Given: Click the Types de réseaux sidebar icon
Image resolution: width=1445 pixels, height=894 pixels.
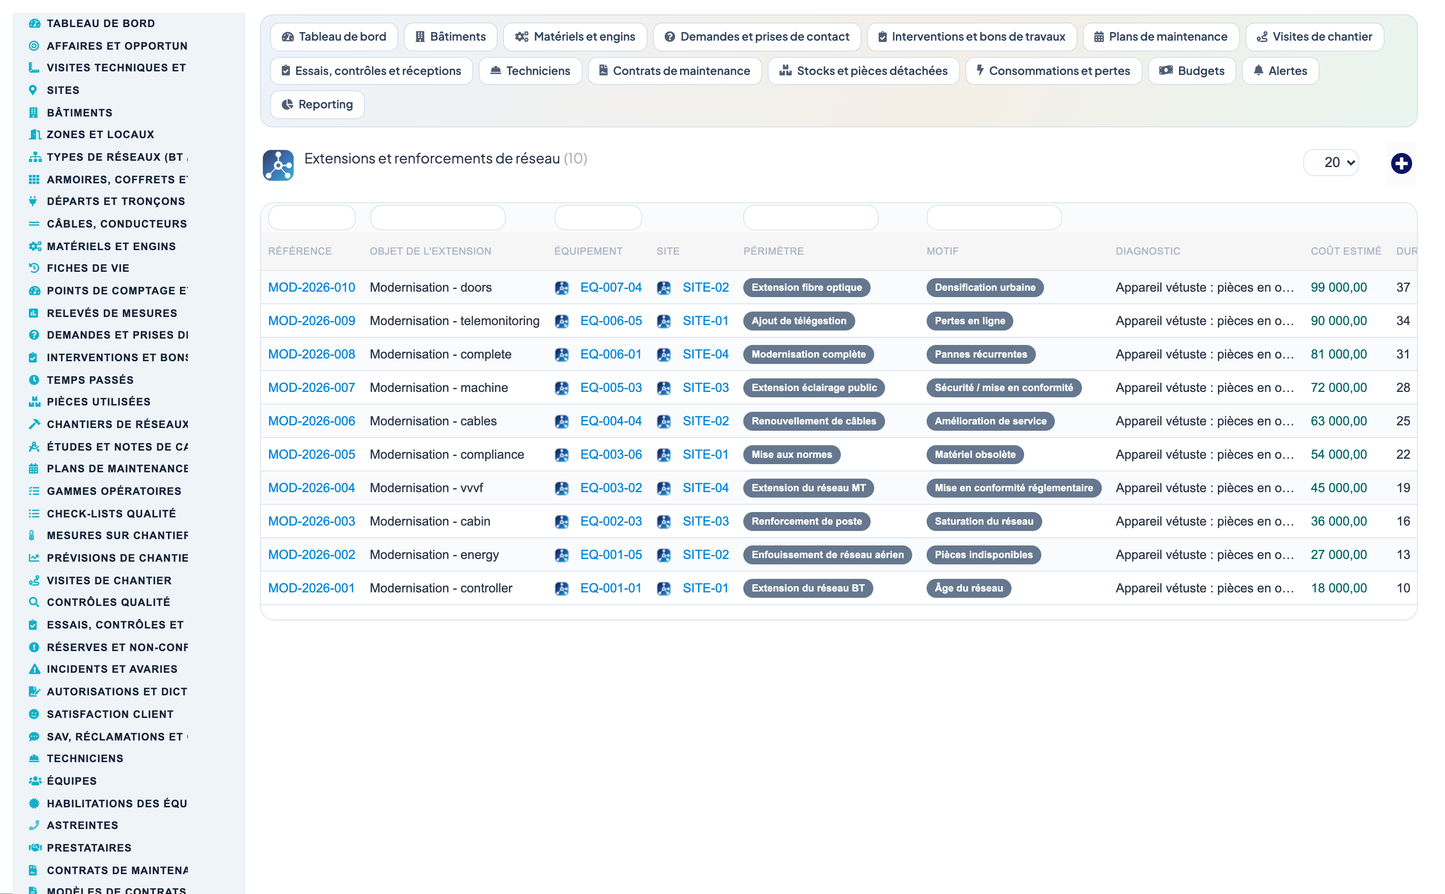Looking at the screenshot, I should click(34, 157).
